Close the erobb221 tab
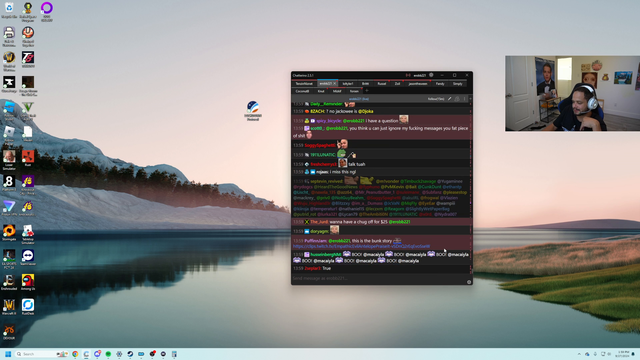The height and width of the screenshot is (360, 640). tap(335, 84)
